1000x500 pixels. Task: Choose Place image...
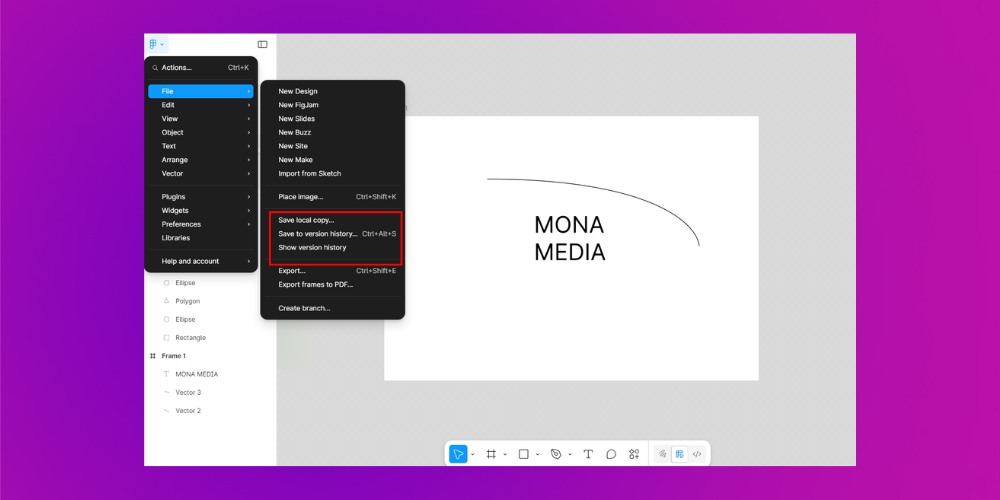[x=333, y=197]
